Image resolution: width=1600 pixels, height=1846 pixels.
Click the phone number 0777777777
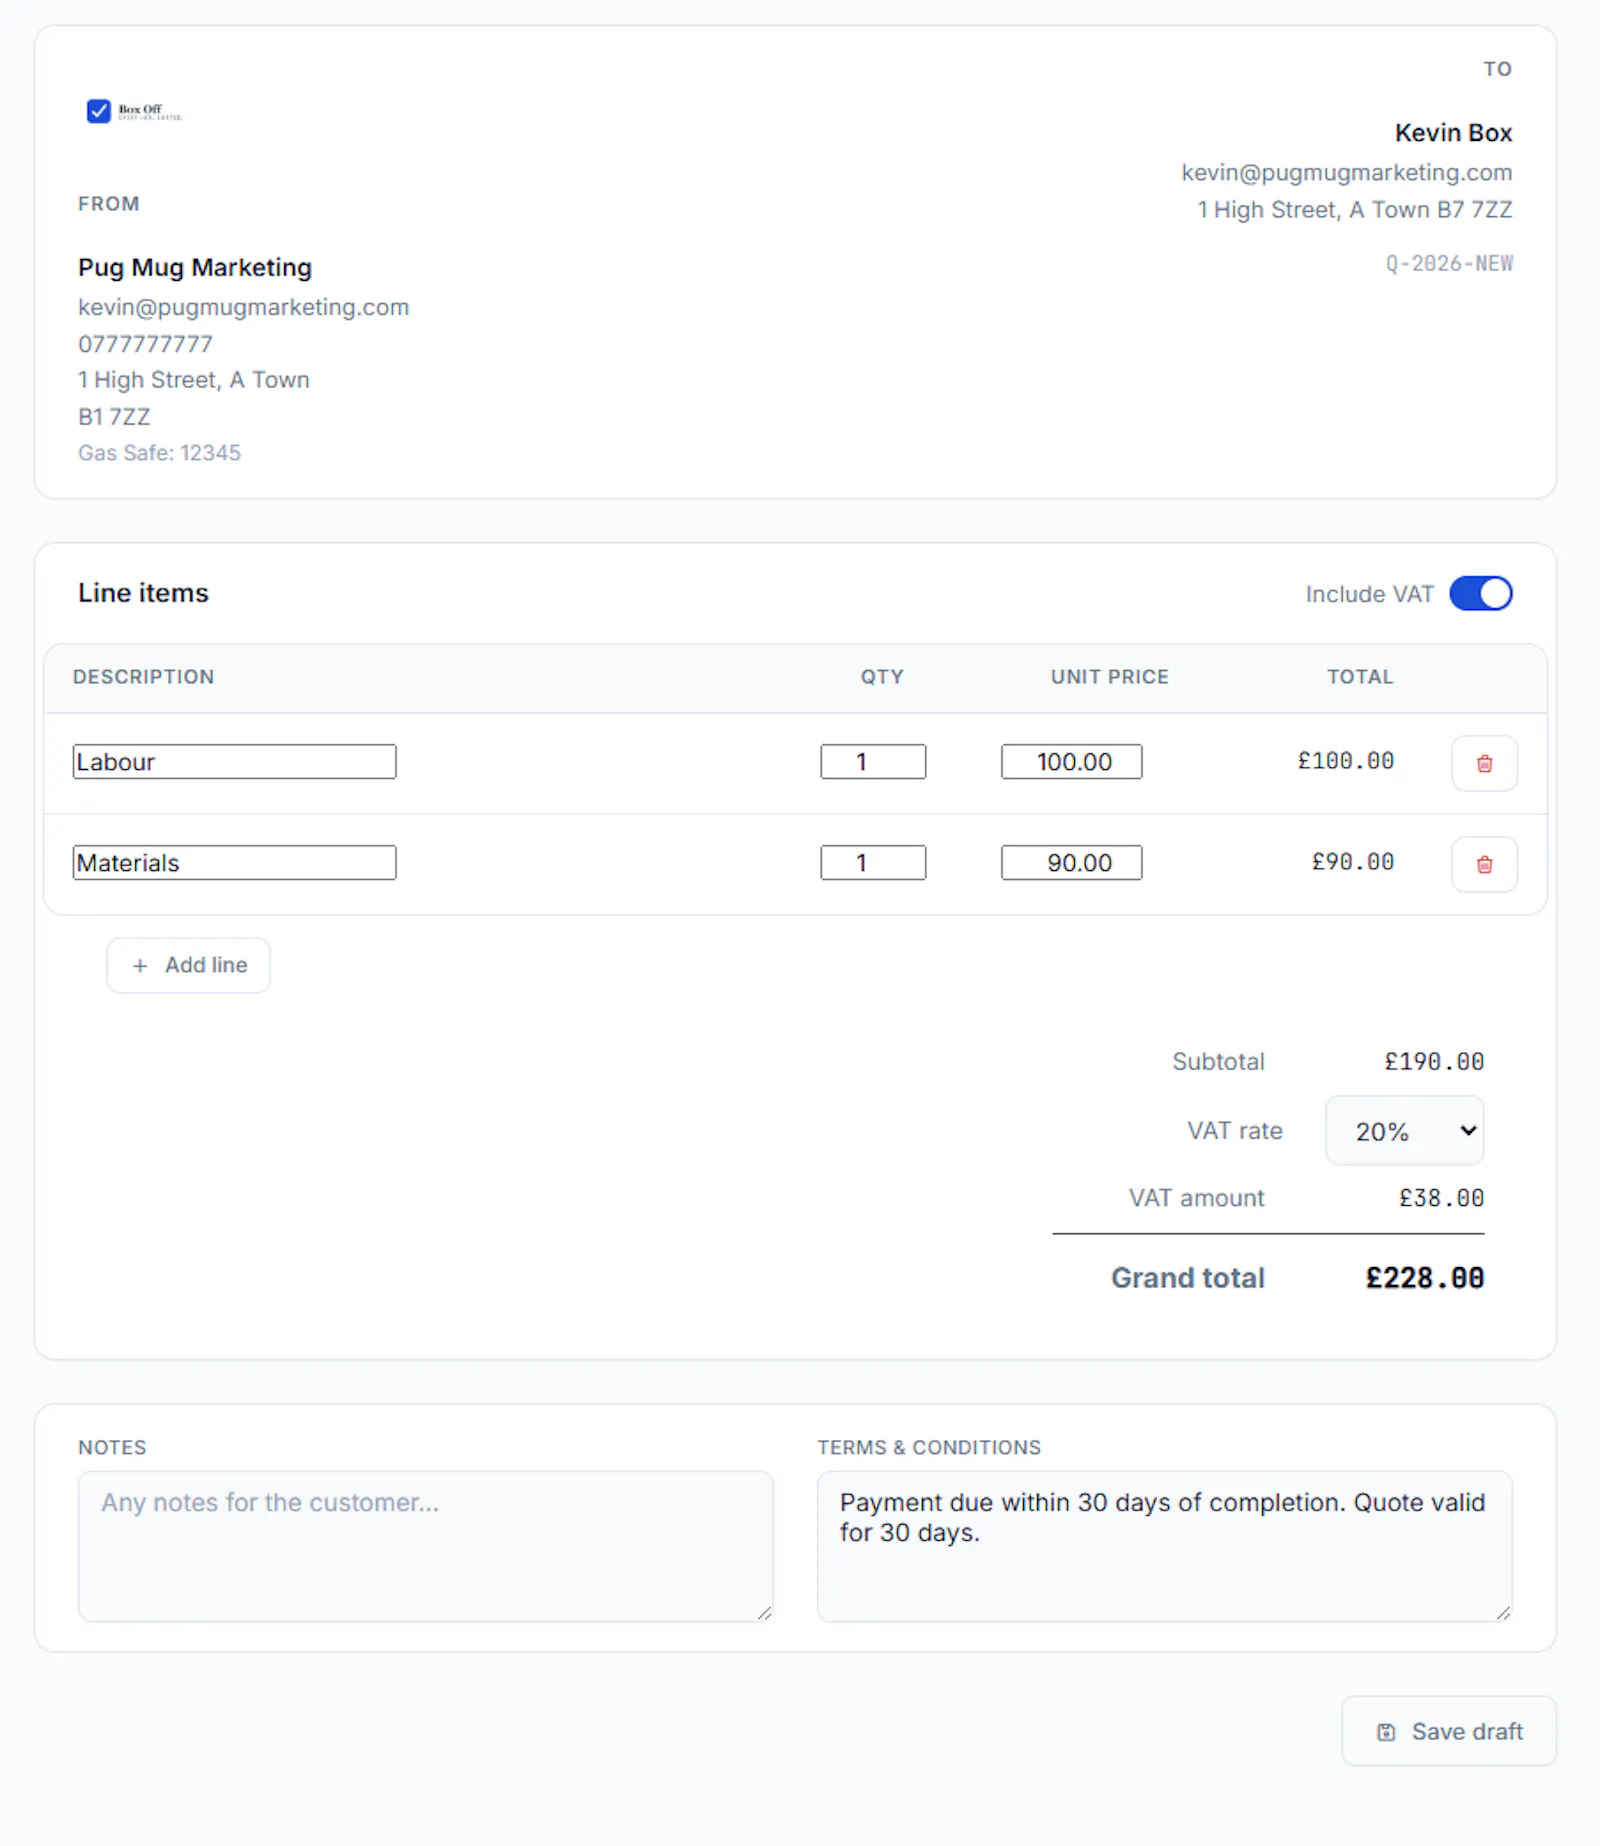point(145,344)
